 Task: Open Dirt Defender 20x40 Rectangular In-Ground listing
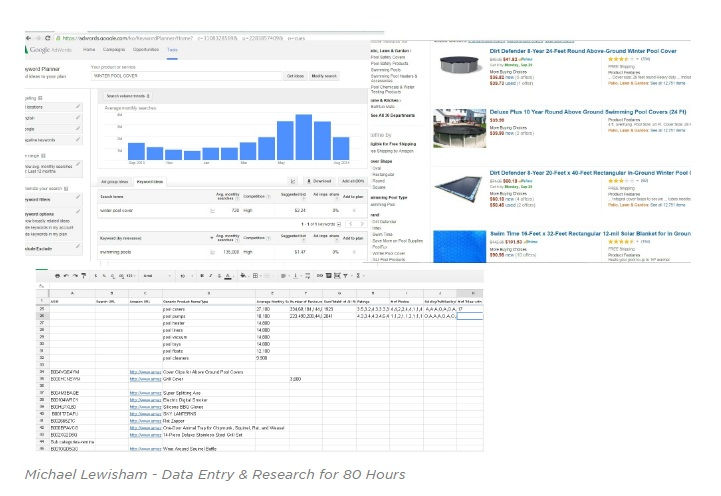click(590, 173)
